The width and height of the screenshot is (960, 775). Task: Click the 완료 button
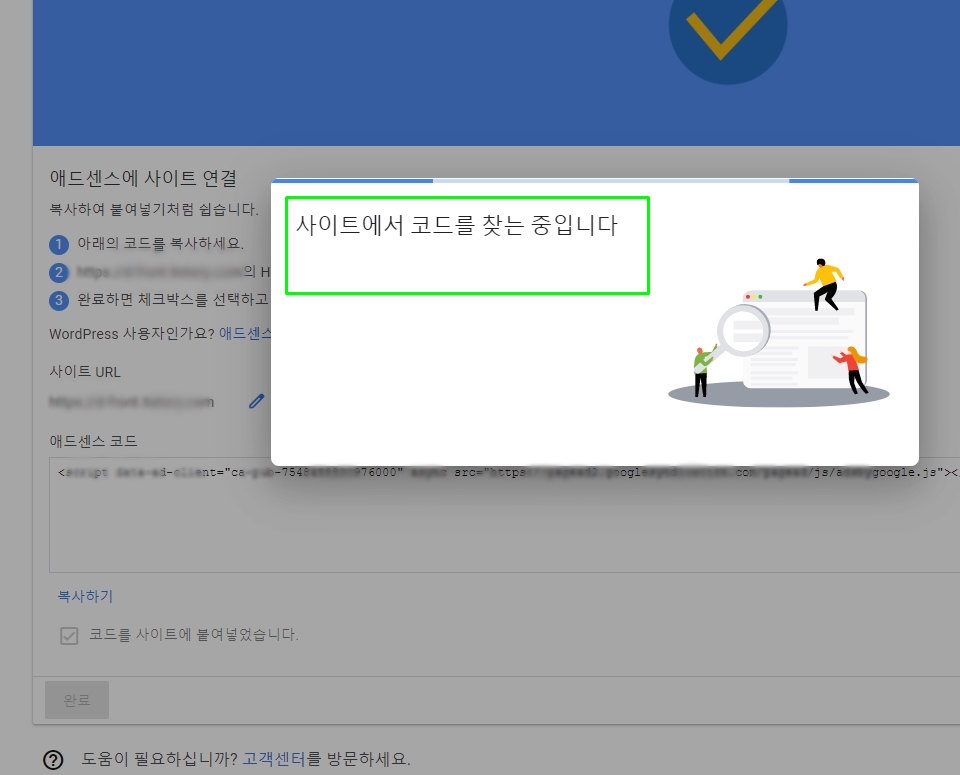coord(77,700)
